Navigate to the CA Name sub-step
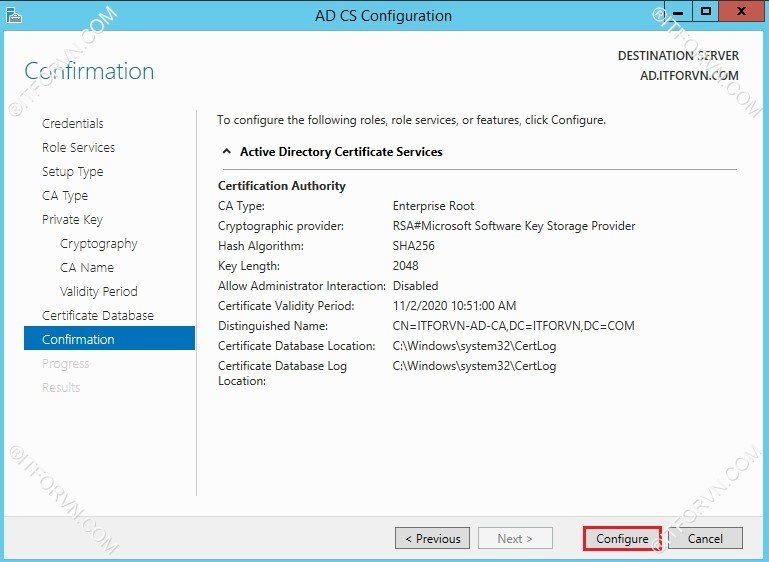Screen dimensions: 769x562 click(87, 267)
